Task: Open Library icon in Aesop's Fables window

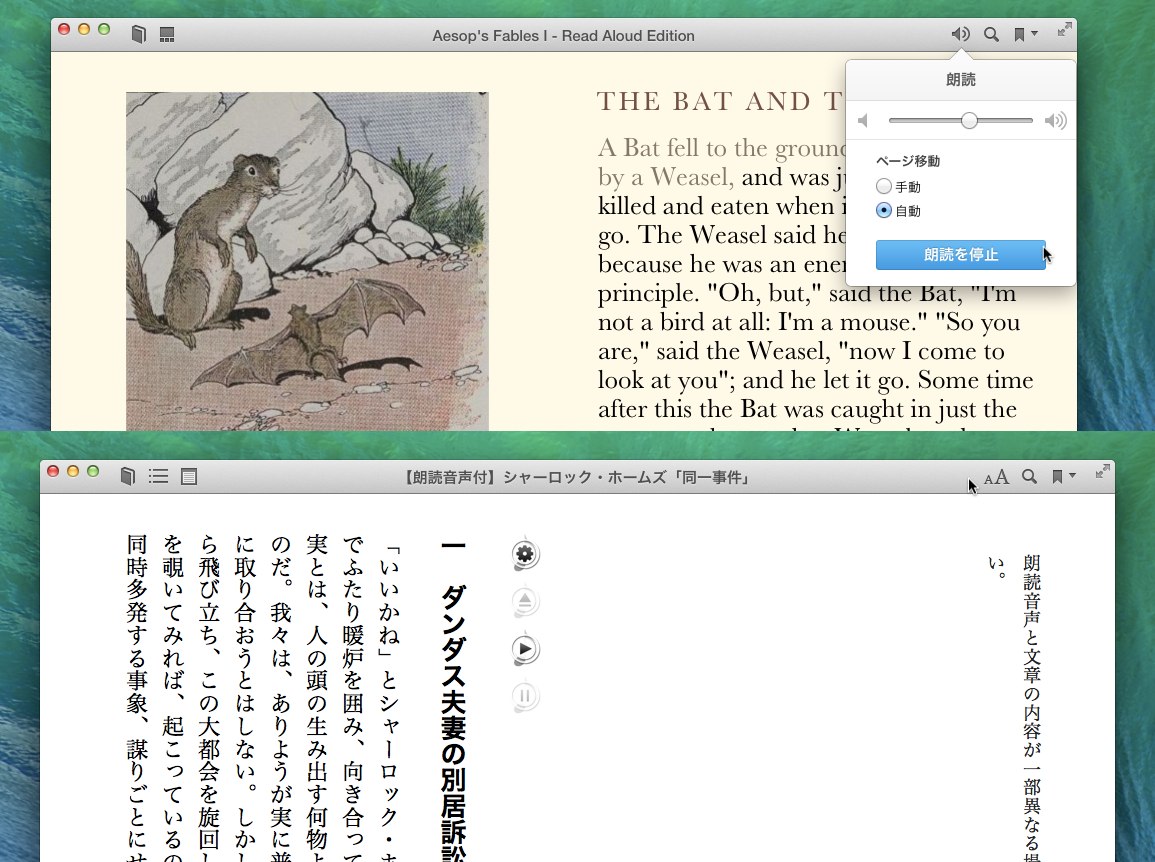Action: coord(138,35)
